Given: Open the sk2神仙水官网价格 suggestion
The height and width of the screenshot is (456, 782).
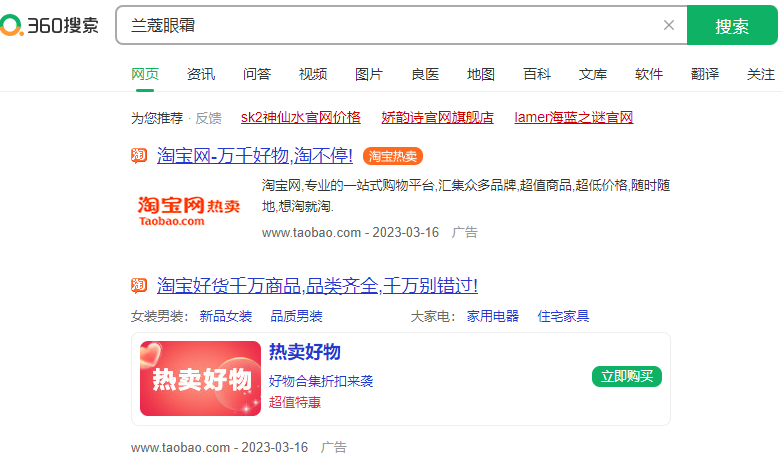Looking at the screenshot, I should pos(301,117).
